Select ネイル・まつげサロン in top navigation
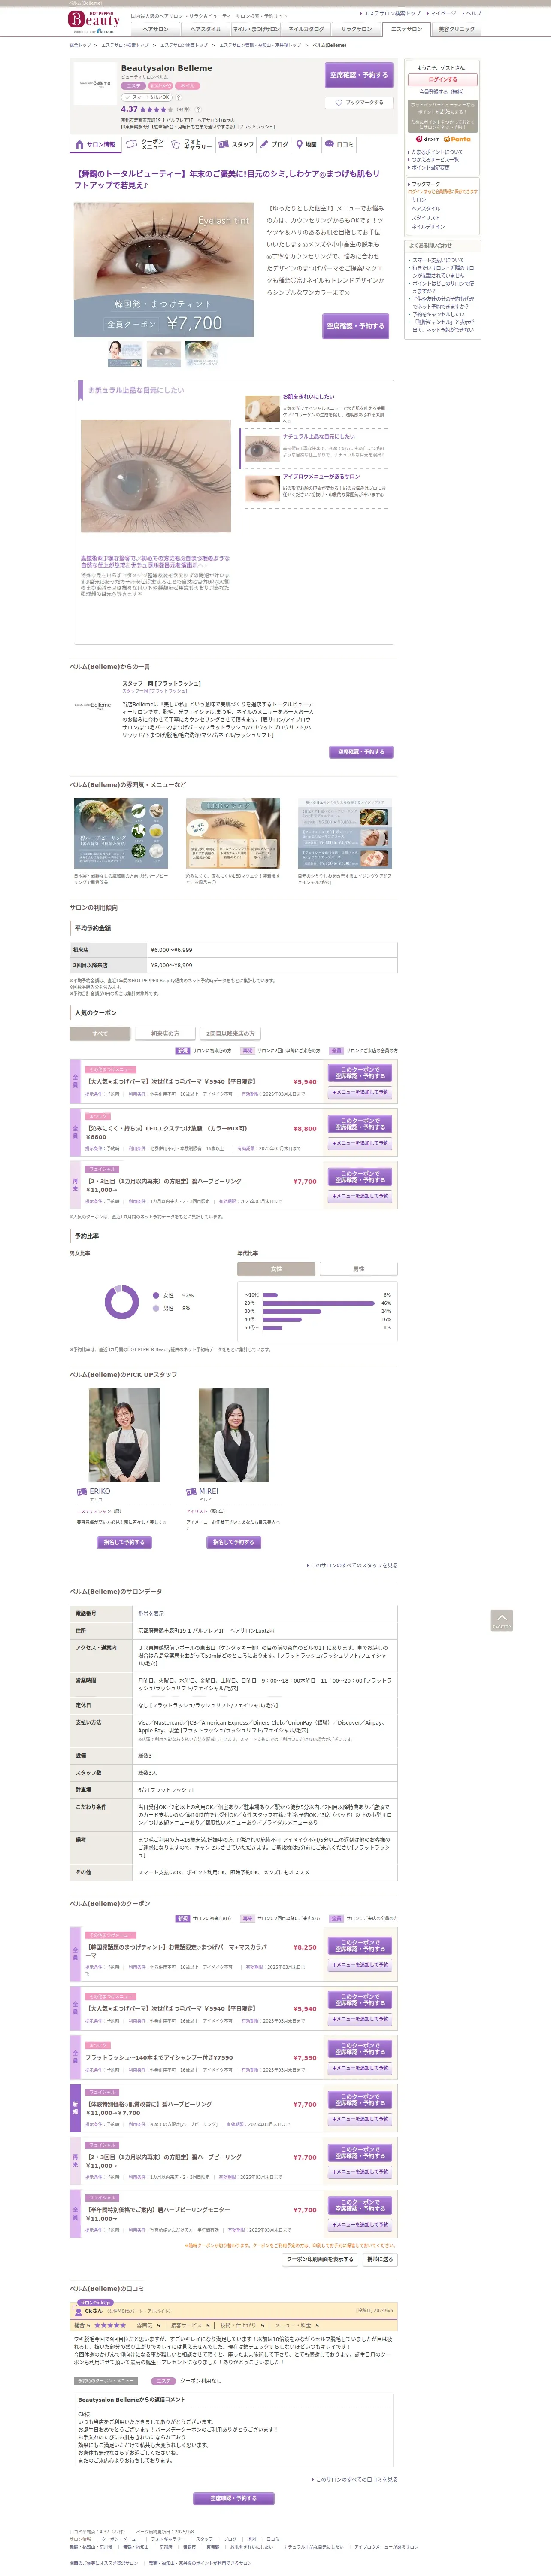This screenshot has width=551, height=2576. coord(256,29)
